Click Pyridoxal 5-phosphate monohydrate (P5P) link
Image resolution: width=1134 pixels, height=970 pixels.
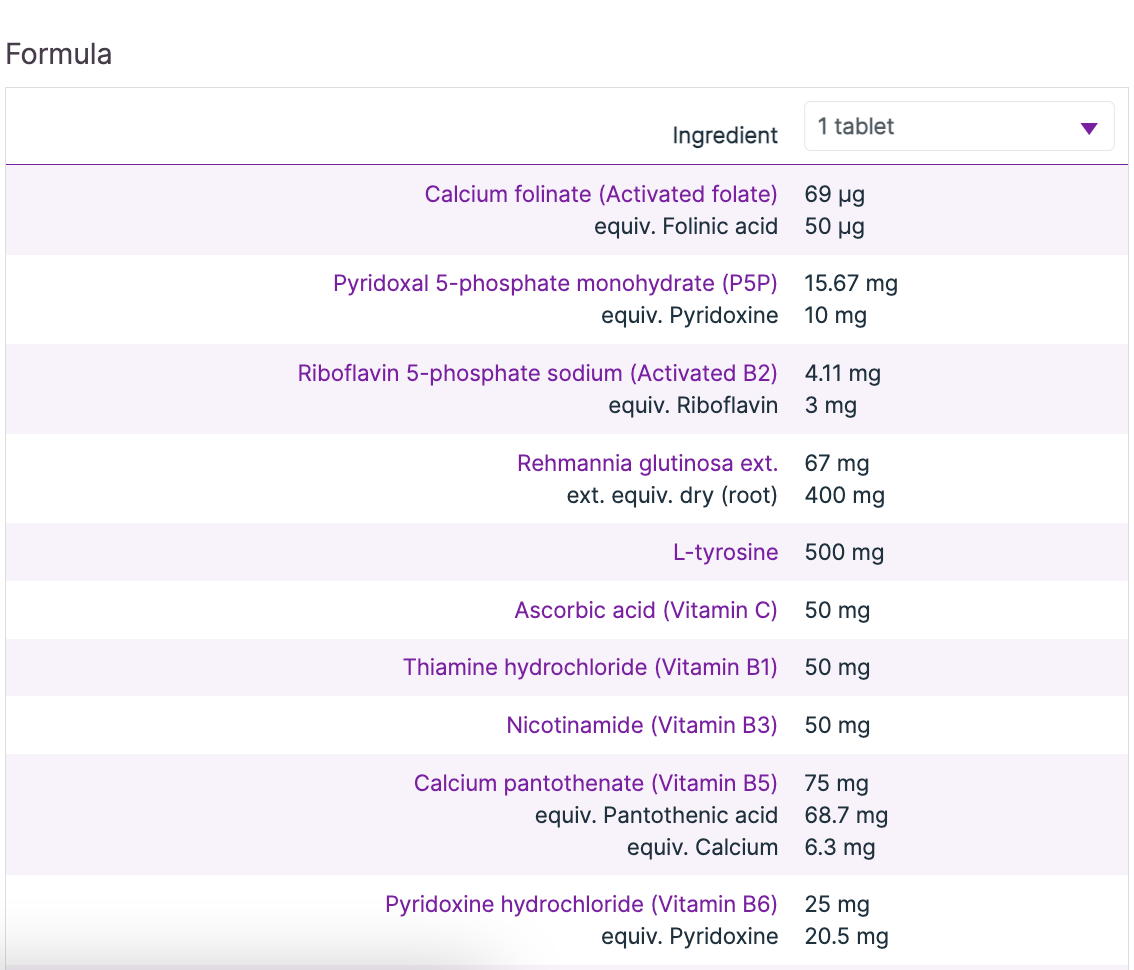(555, 284)
